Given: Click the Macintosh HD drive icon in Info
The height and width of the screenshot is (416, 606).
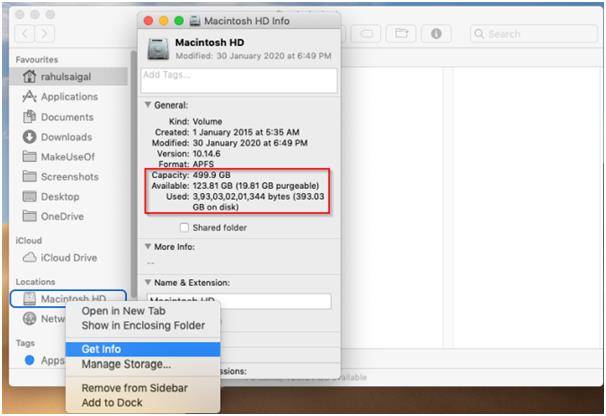Looking at the screenshot, I should (x=158, y=49).
